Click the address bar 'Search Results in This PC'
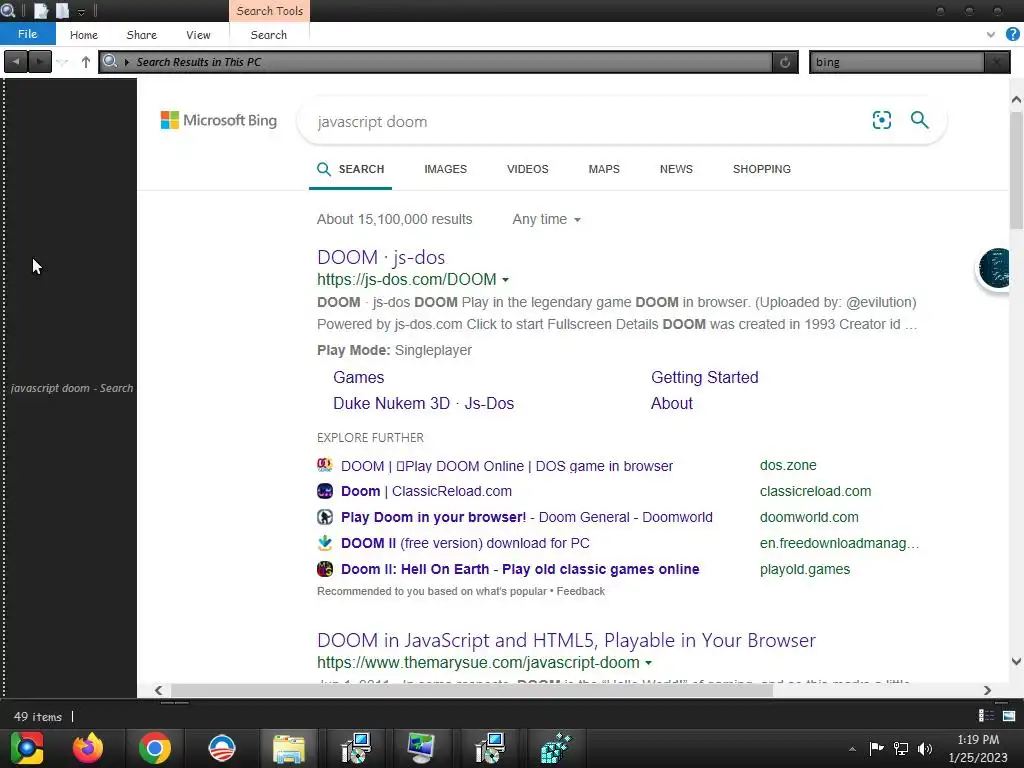 tap(435, 62)
